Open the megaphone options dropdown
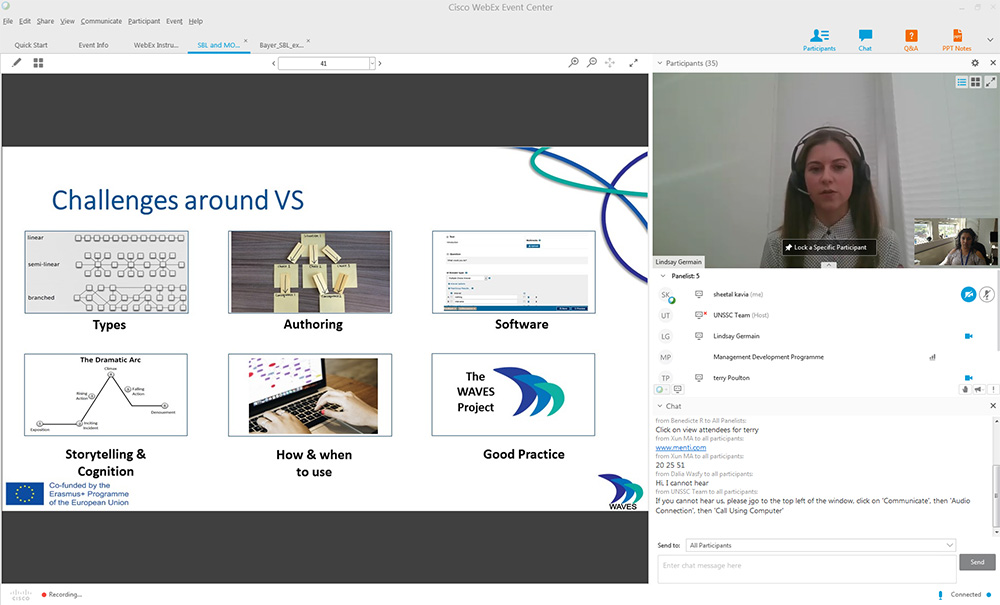 [x=979, y=389]
